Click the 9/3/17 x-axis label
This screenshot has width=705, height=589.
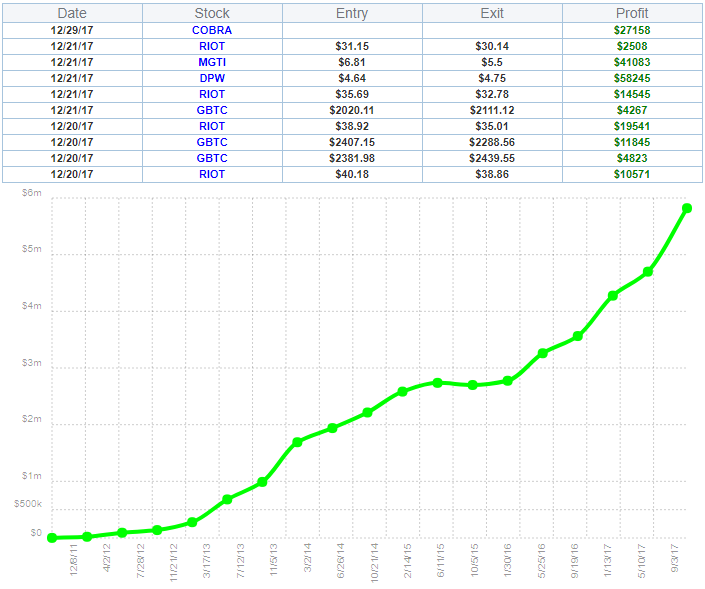[675, 558]
